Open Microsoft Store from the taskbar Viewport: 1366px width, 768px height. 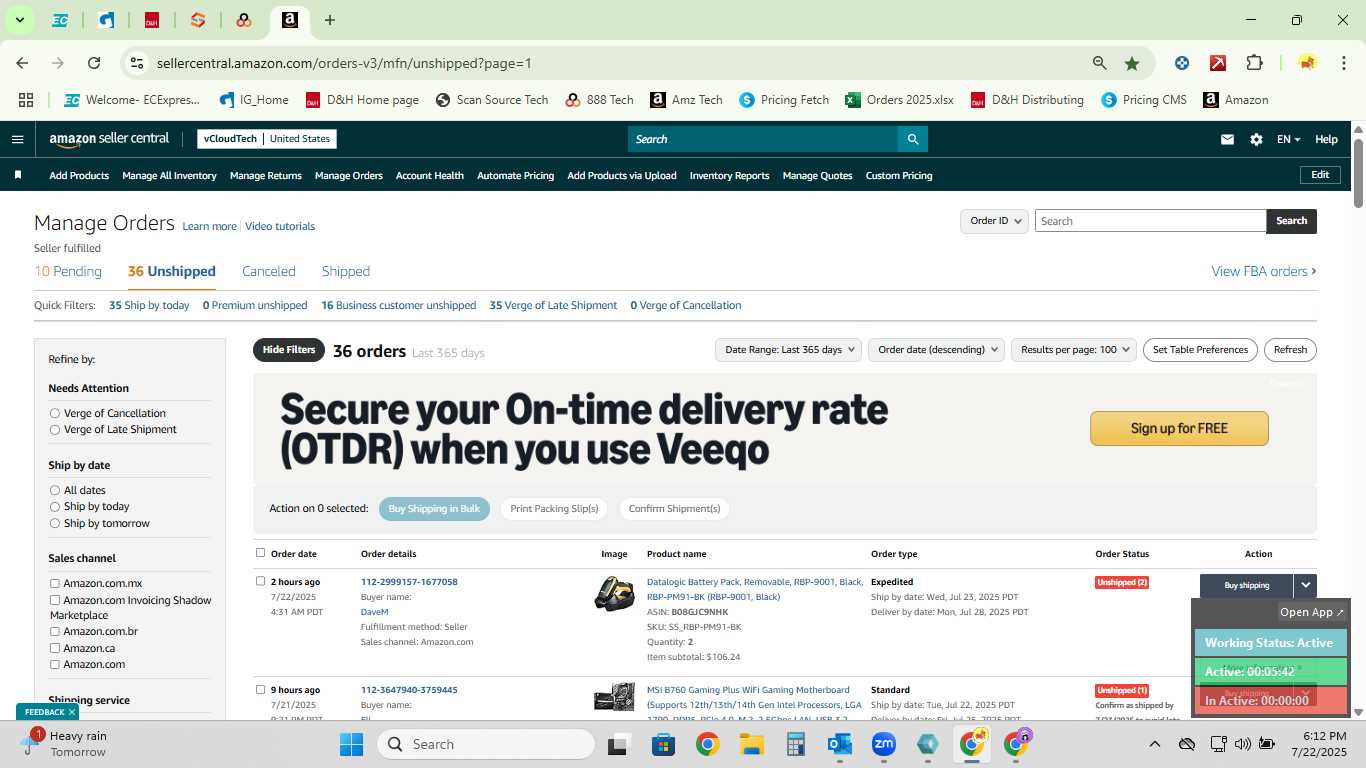tap(664, 744)
